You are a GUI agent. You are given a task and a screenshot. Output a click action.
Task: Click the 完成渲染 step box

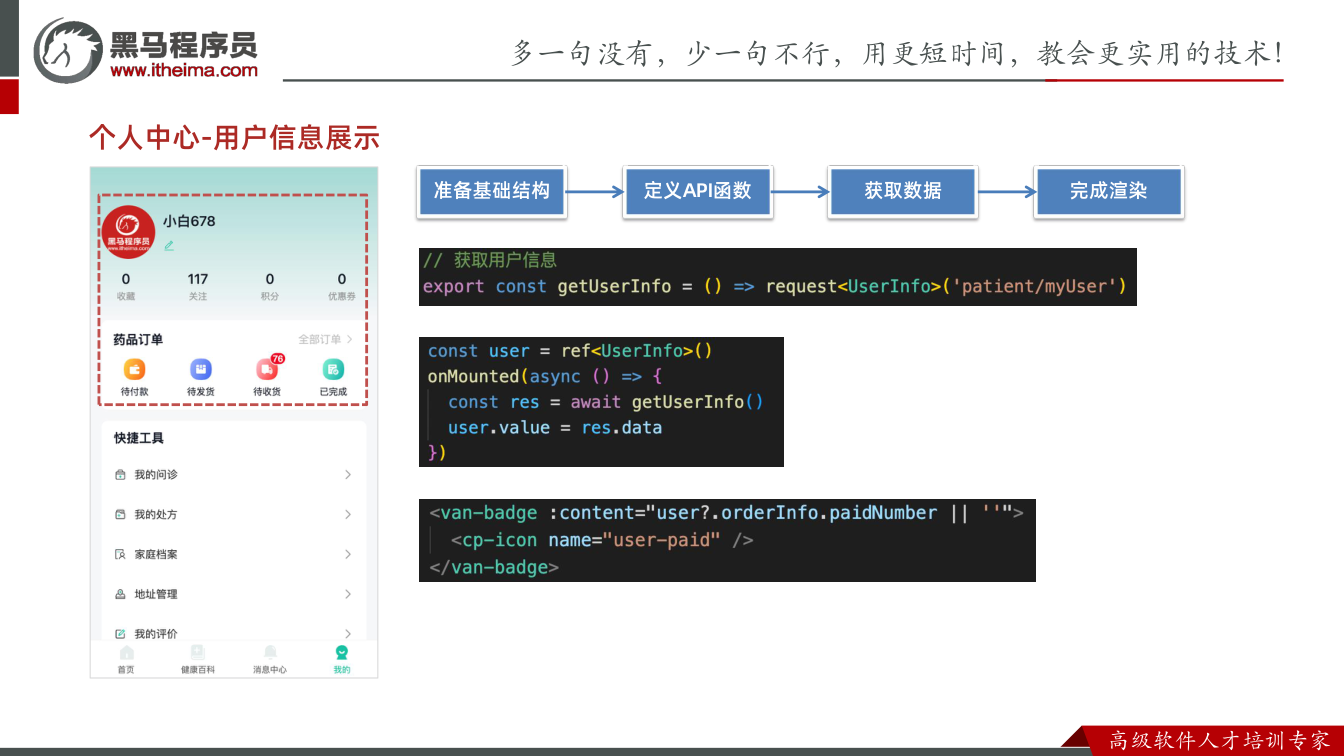[x=1109, y=192]
